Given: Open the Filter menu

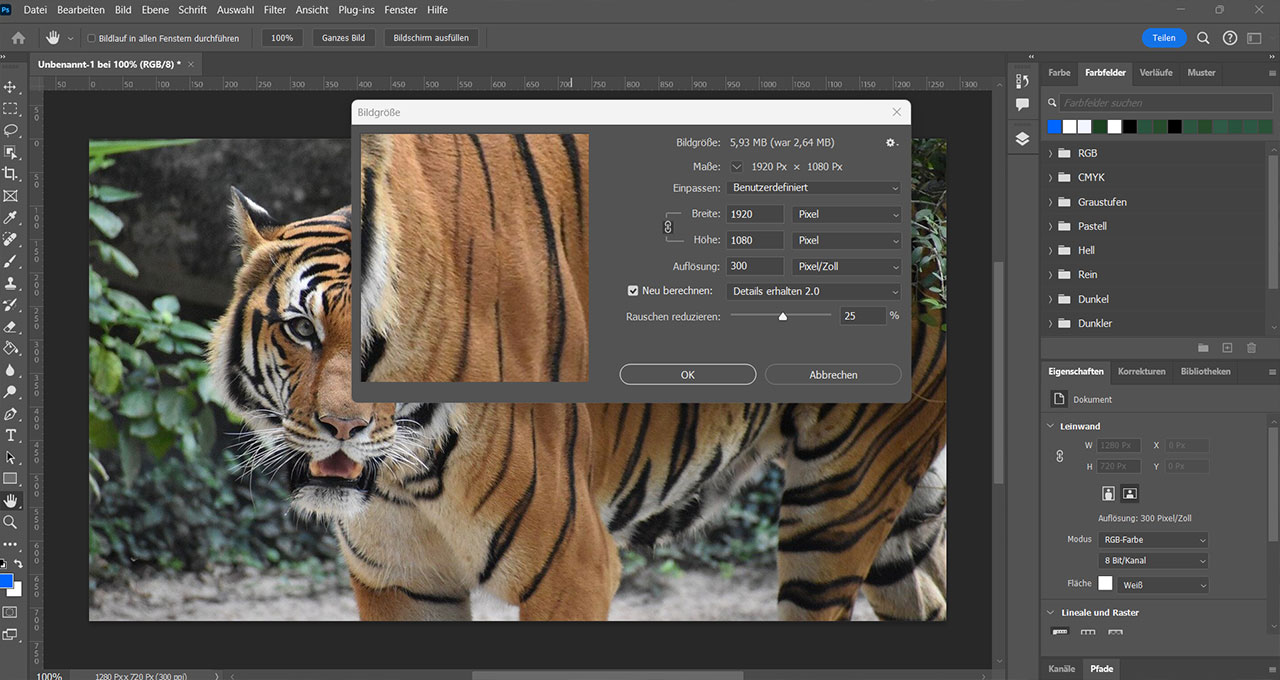Looking at the screenshot, I should (x=274, y=10).
